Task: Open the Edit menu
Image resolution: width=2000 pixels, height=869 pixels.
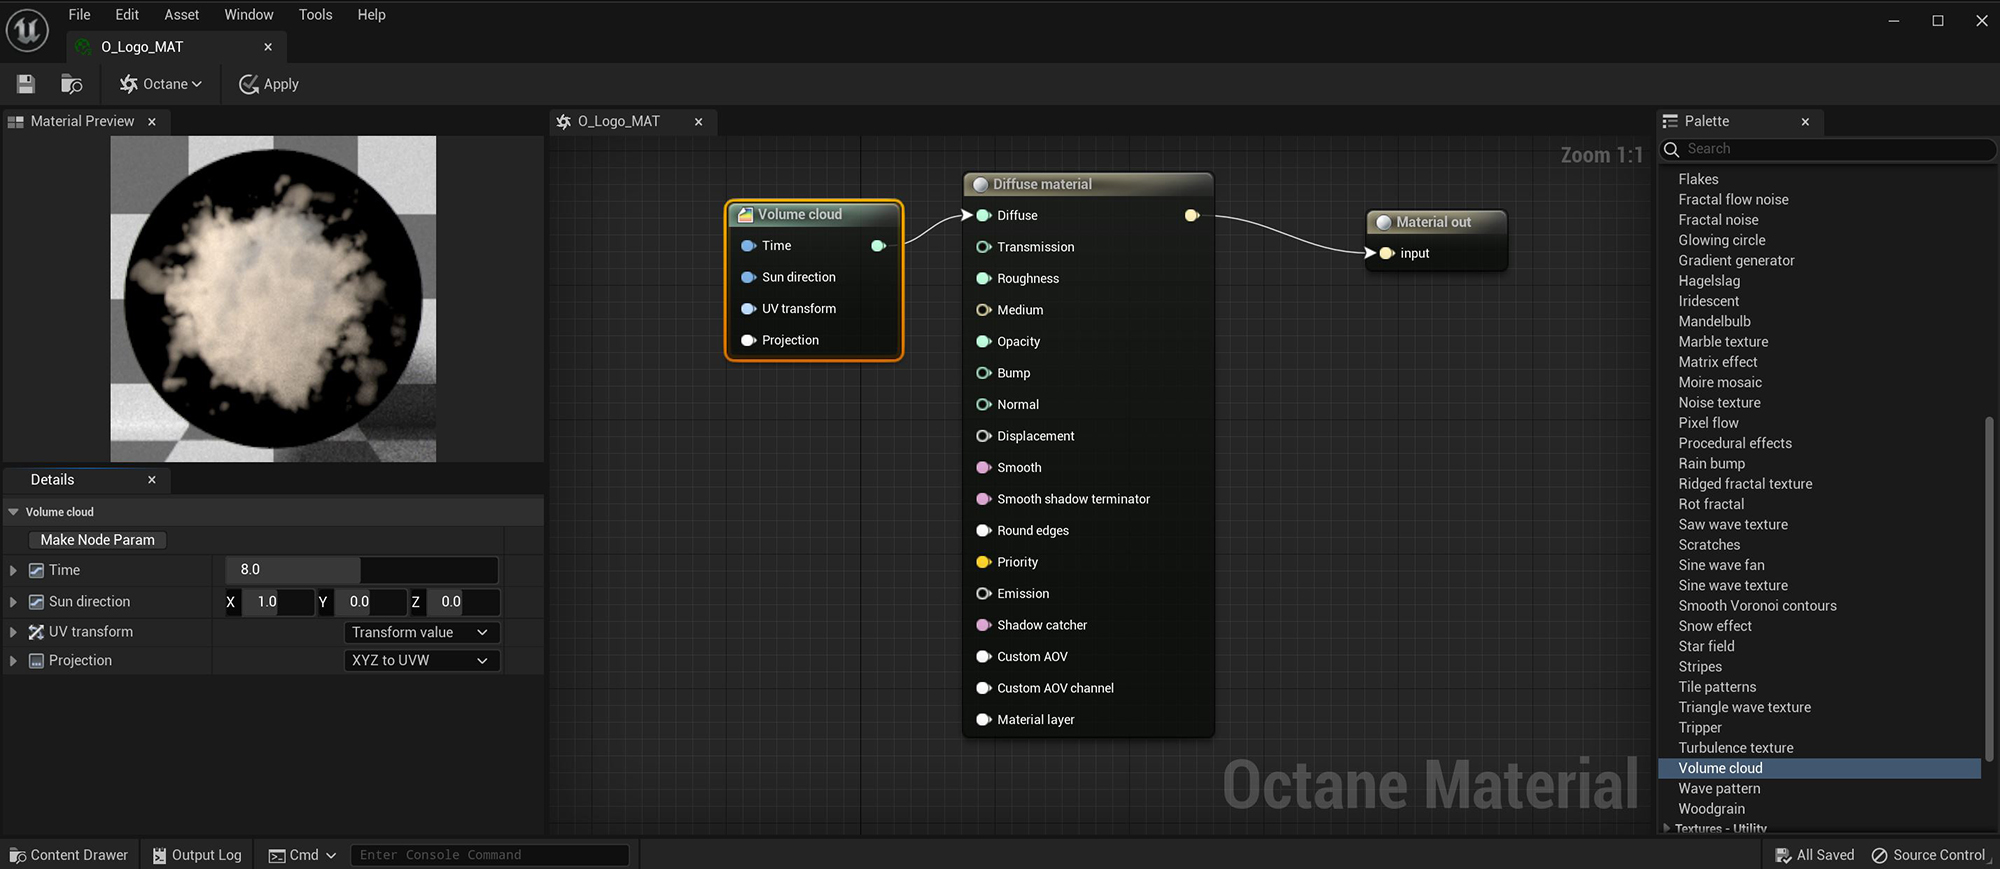Action: [127, 14]
